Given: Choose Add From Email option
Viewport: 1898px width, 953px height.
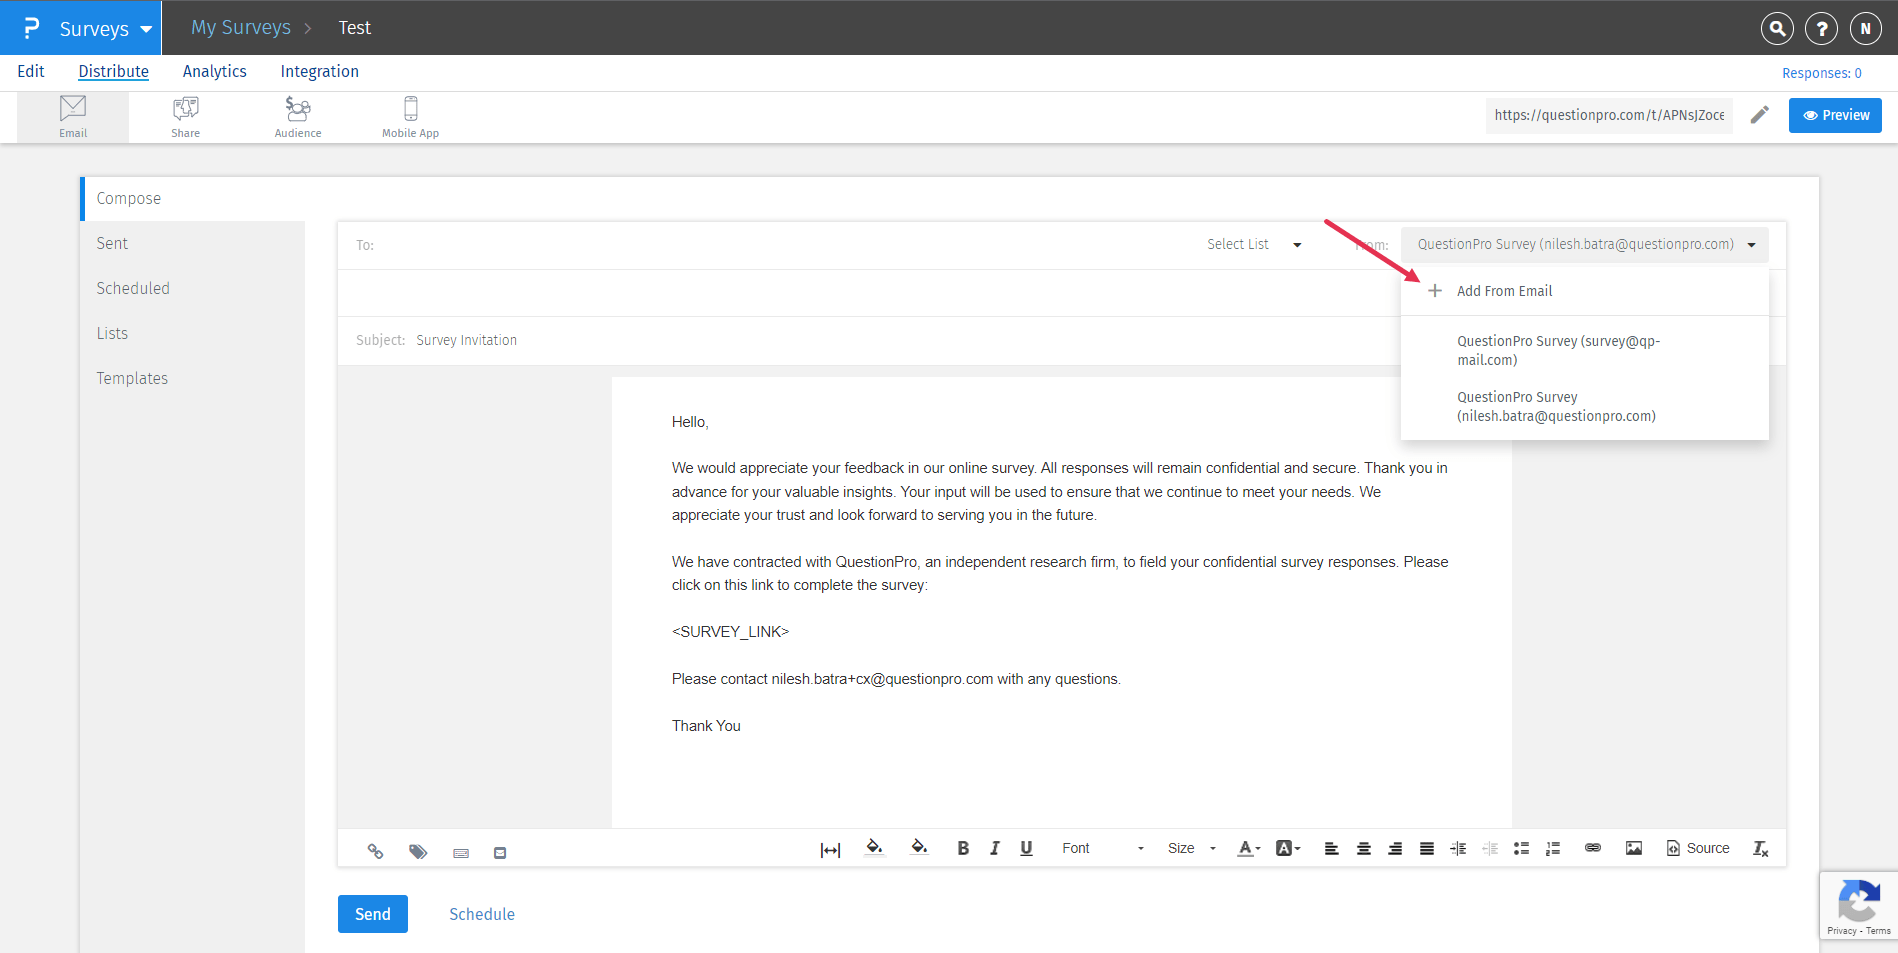Looking at the screenshot, I should click(1585, 291).
